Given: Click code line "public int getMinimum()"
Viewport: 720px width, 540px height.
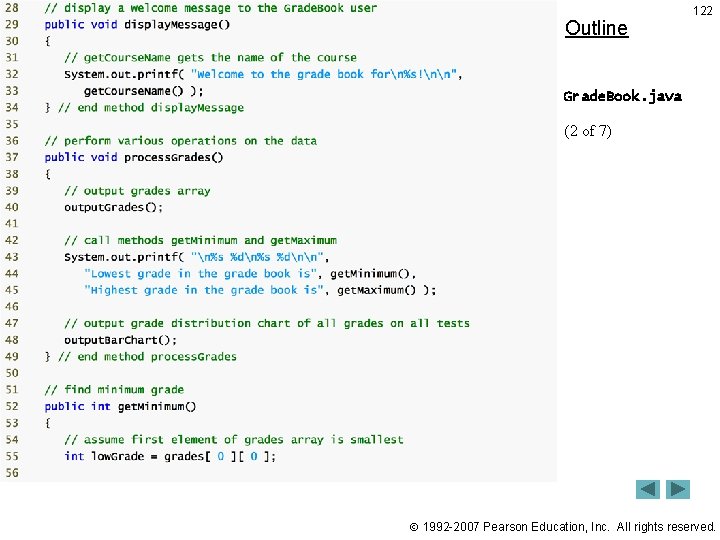Looking at the screenshot, I should click(x=120, y=406).
